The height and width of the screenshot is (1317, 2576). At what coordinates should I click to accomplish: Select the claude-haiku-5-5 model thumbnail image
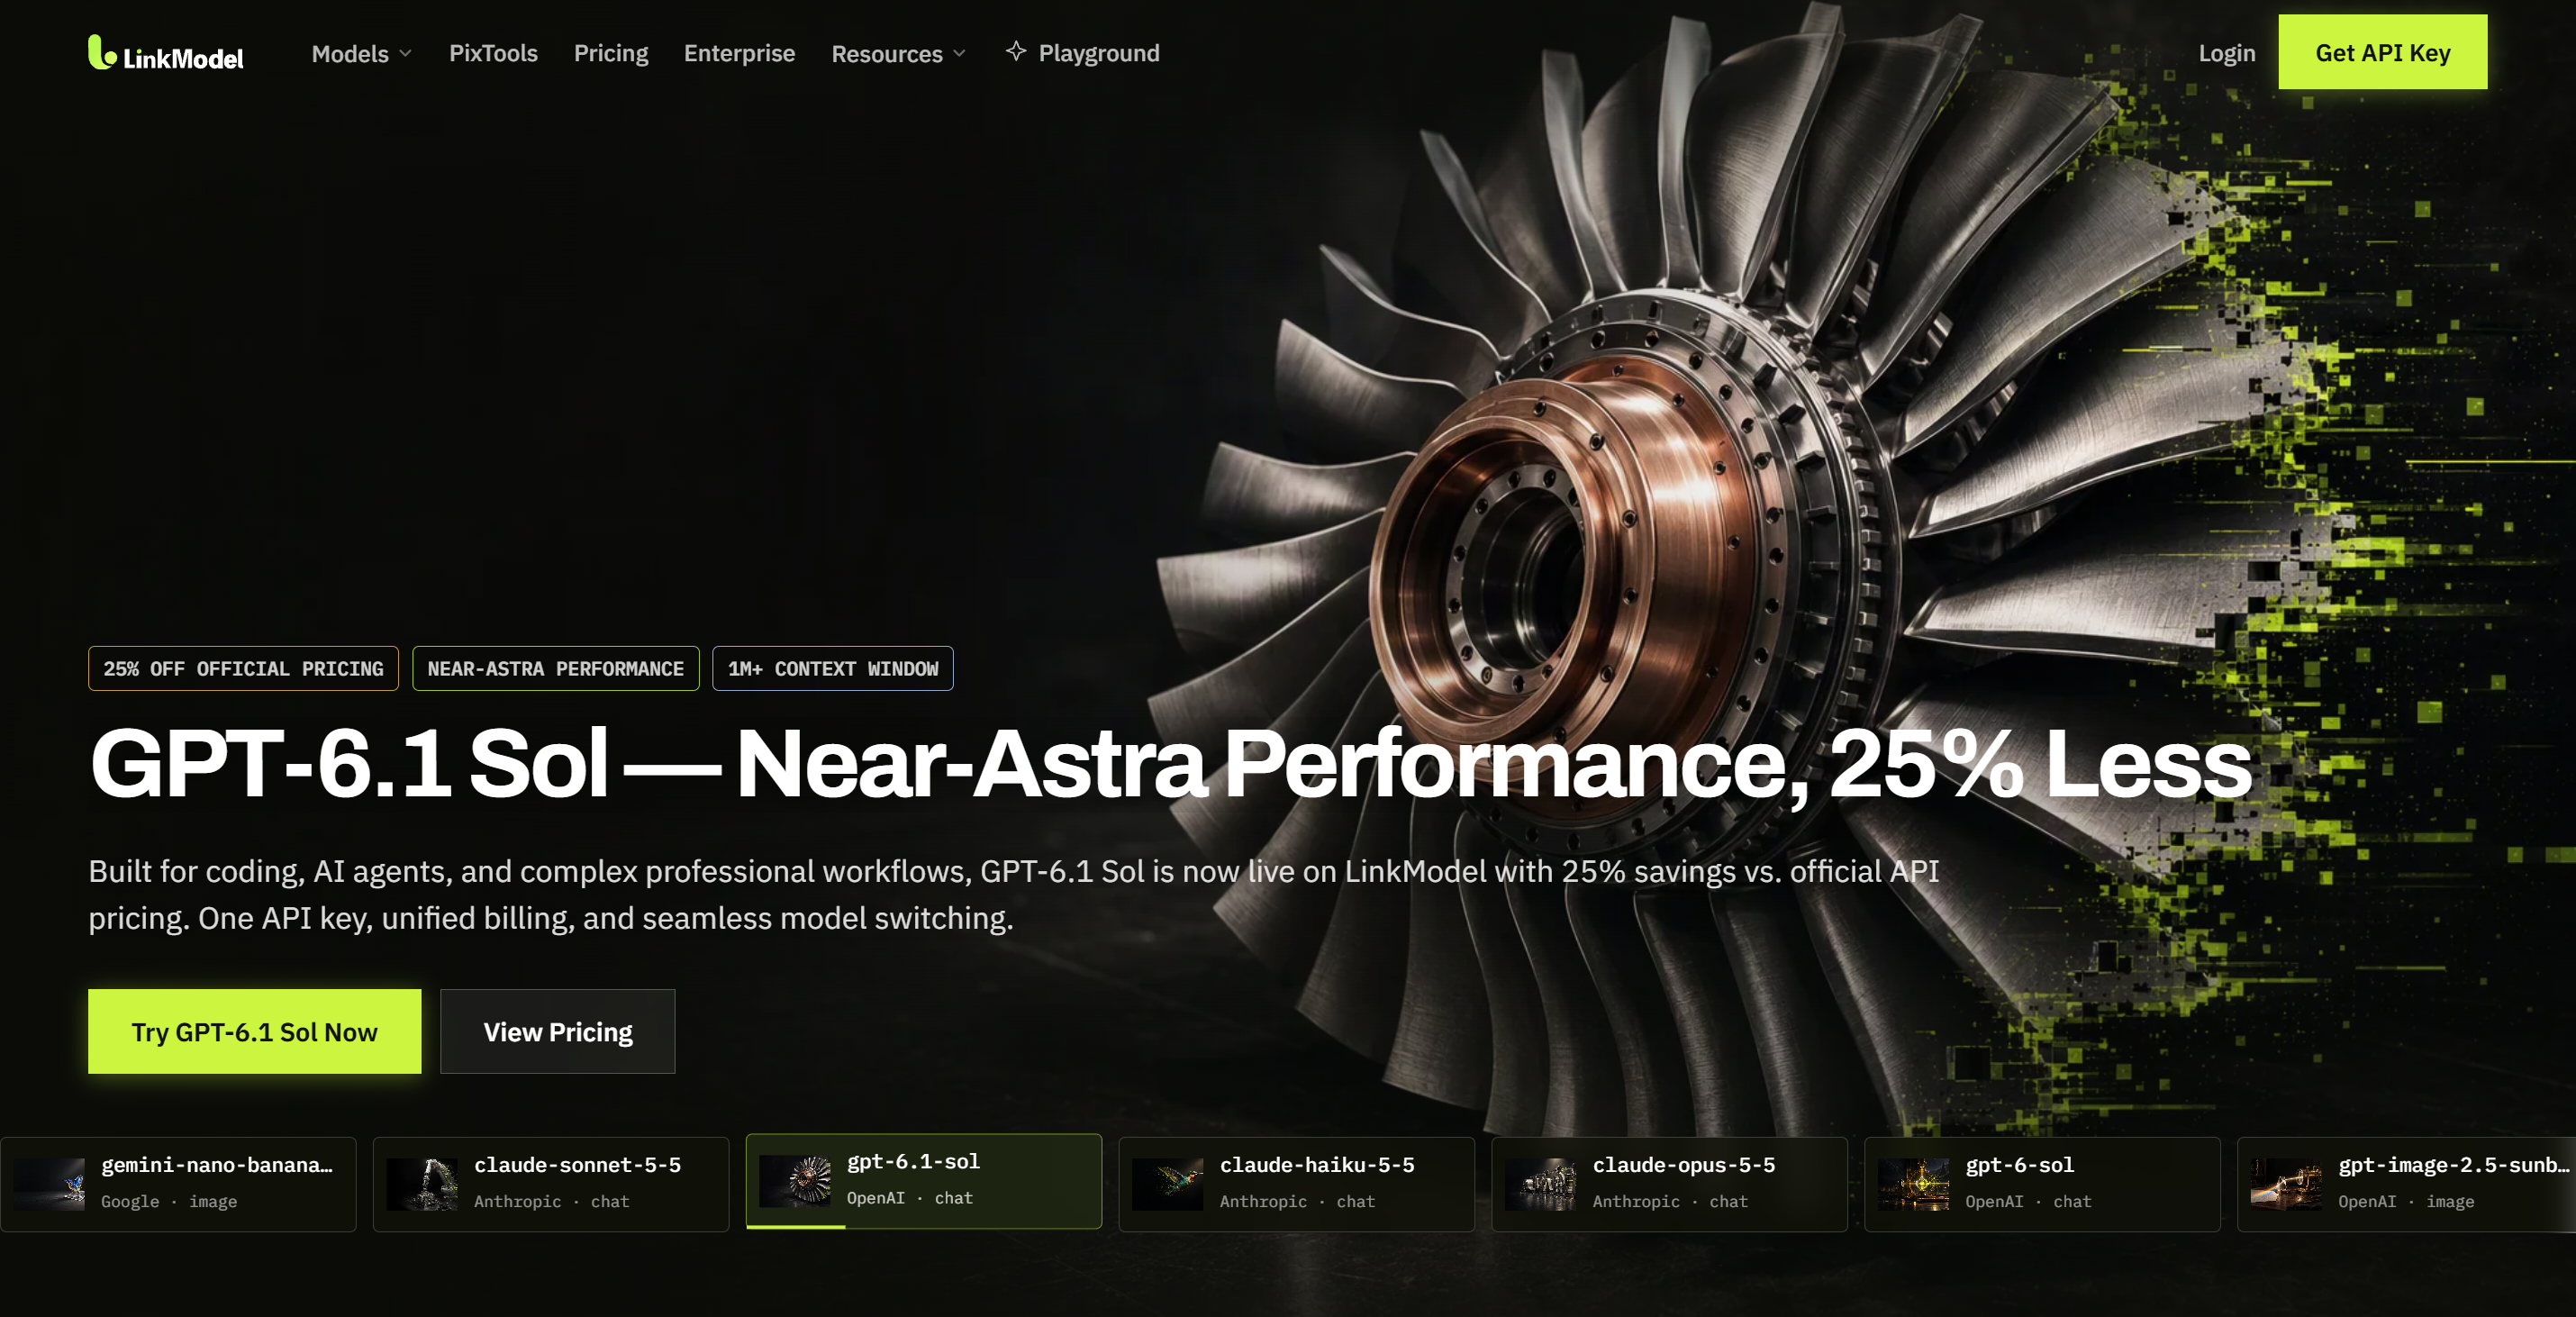tap(1167, 1184)
